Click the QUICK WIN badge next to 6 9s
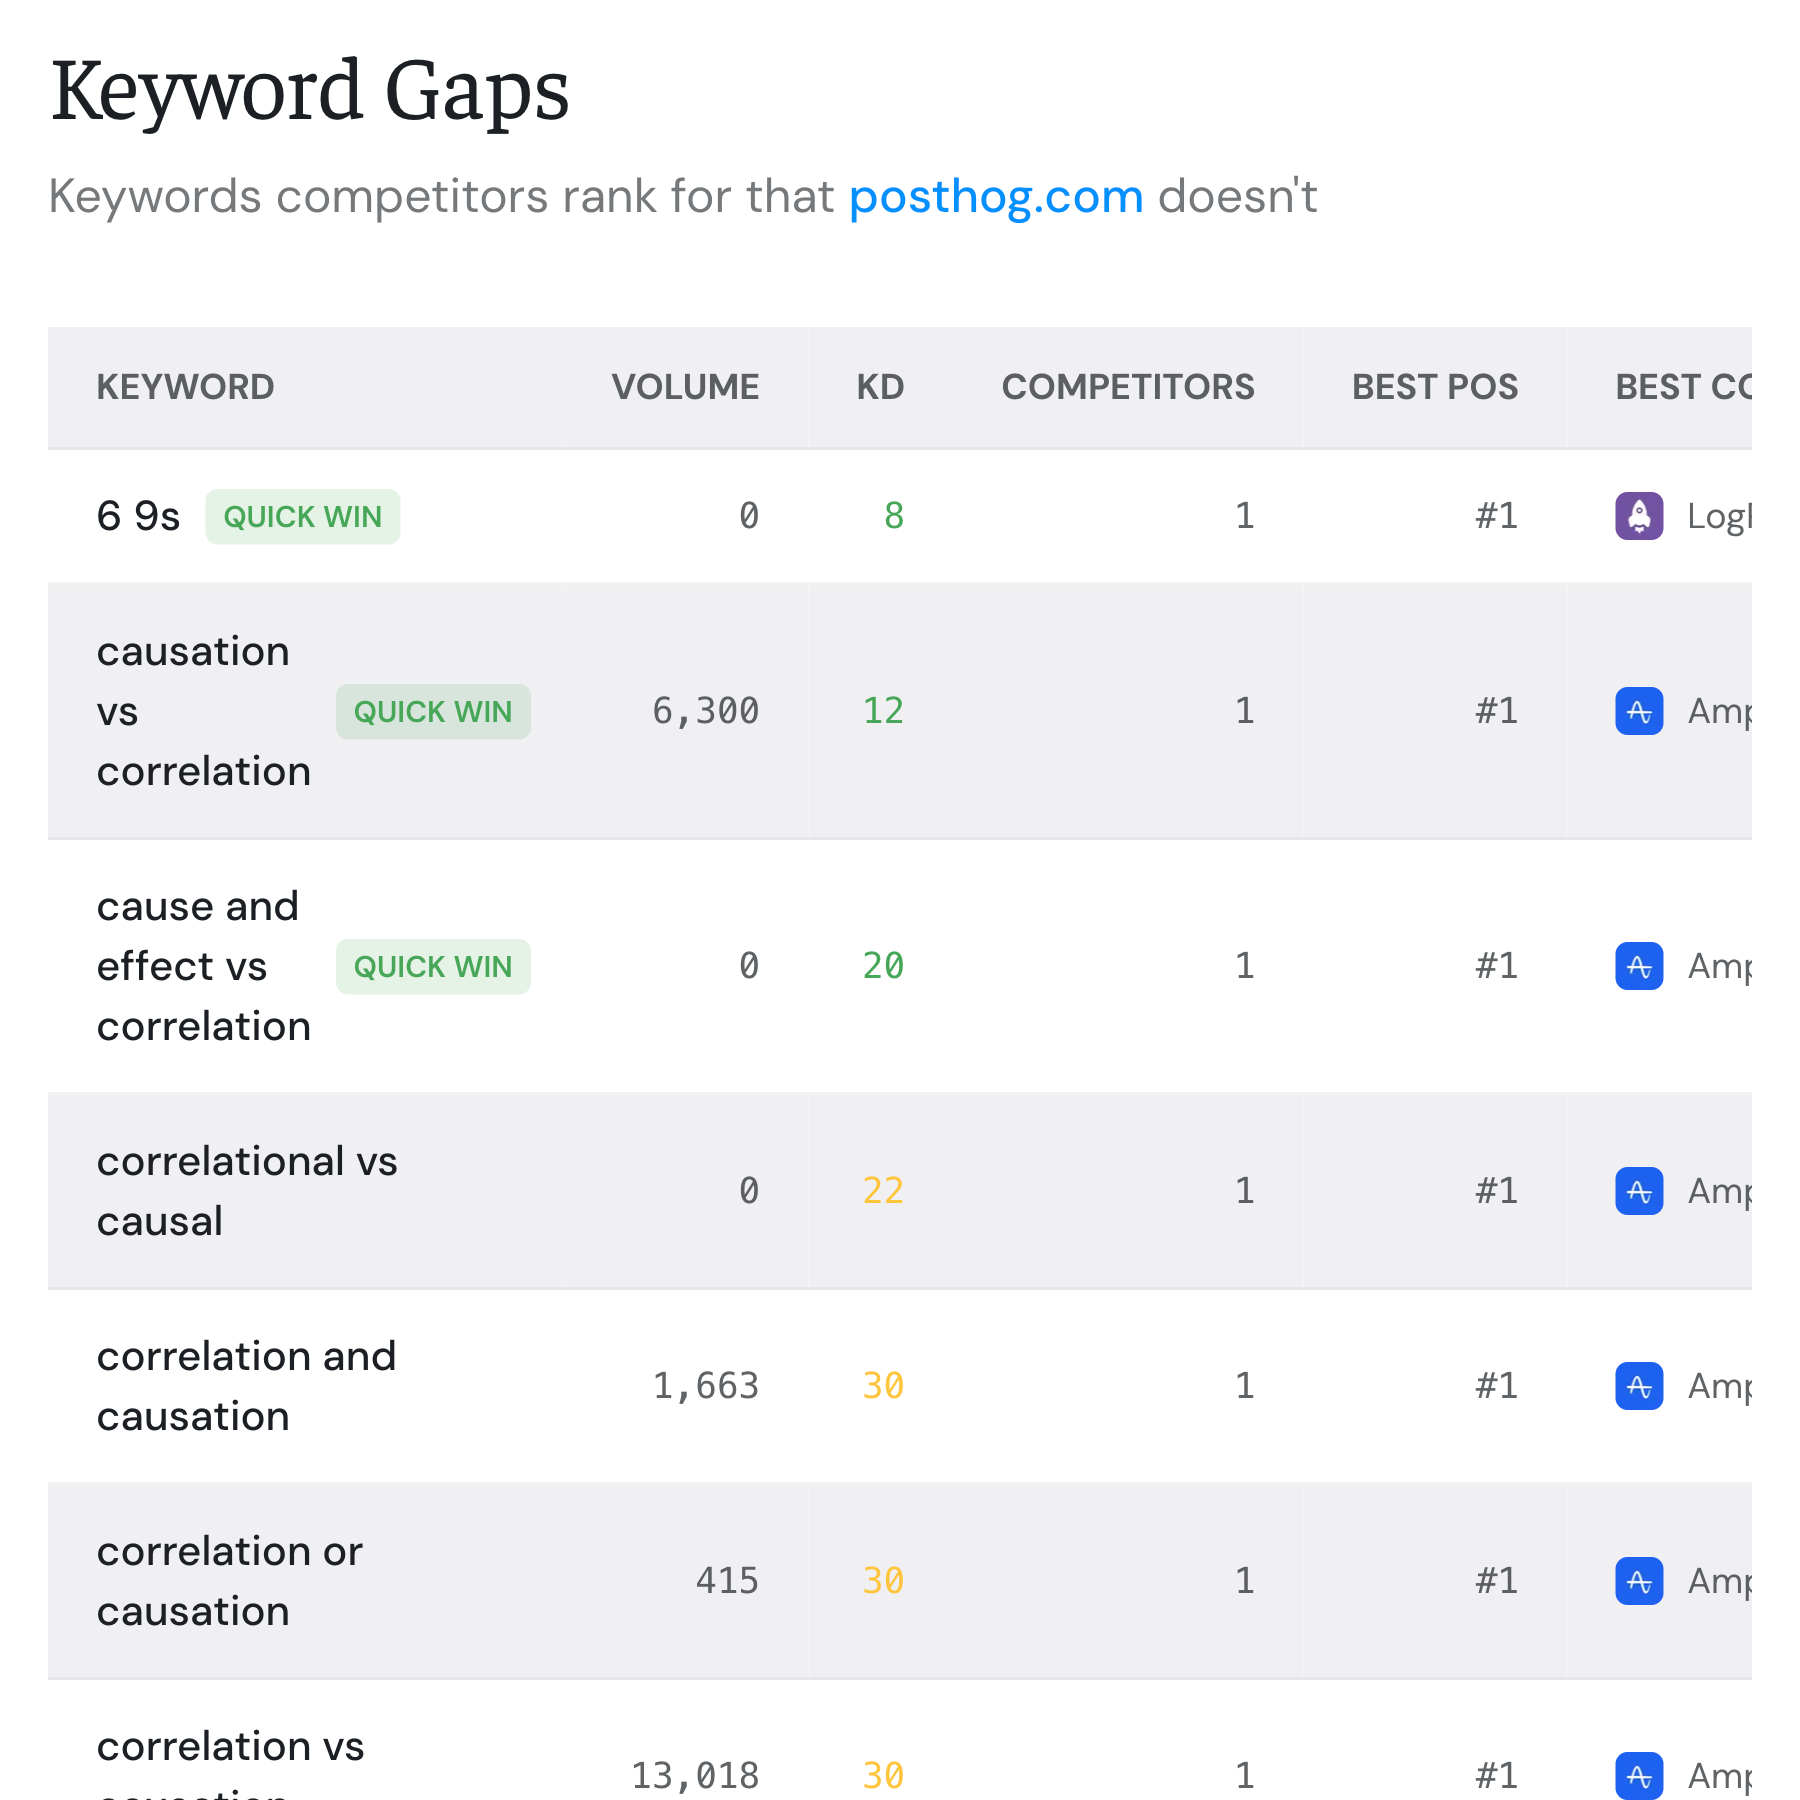The image size is (1800, 1800). click(302, 516)
